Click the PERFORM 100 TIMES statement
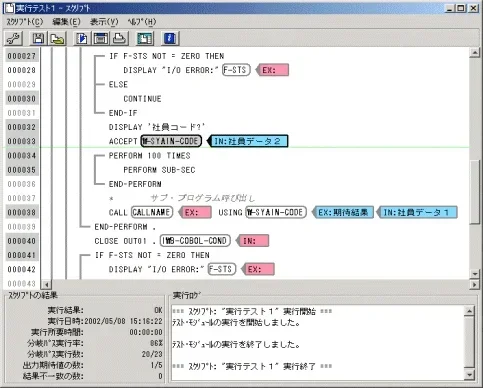The image size is (483, 388). (149, 155)
